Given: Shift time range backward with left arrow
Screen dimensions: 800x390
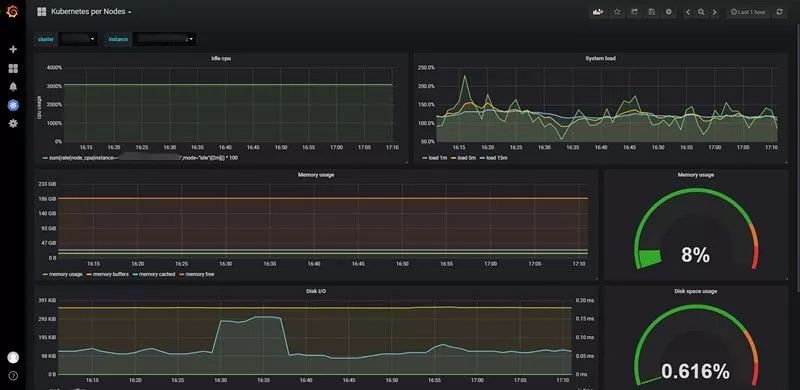Looking at the screenshot, I should click(688, 12).
